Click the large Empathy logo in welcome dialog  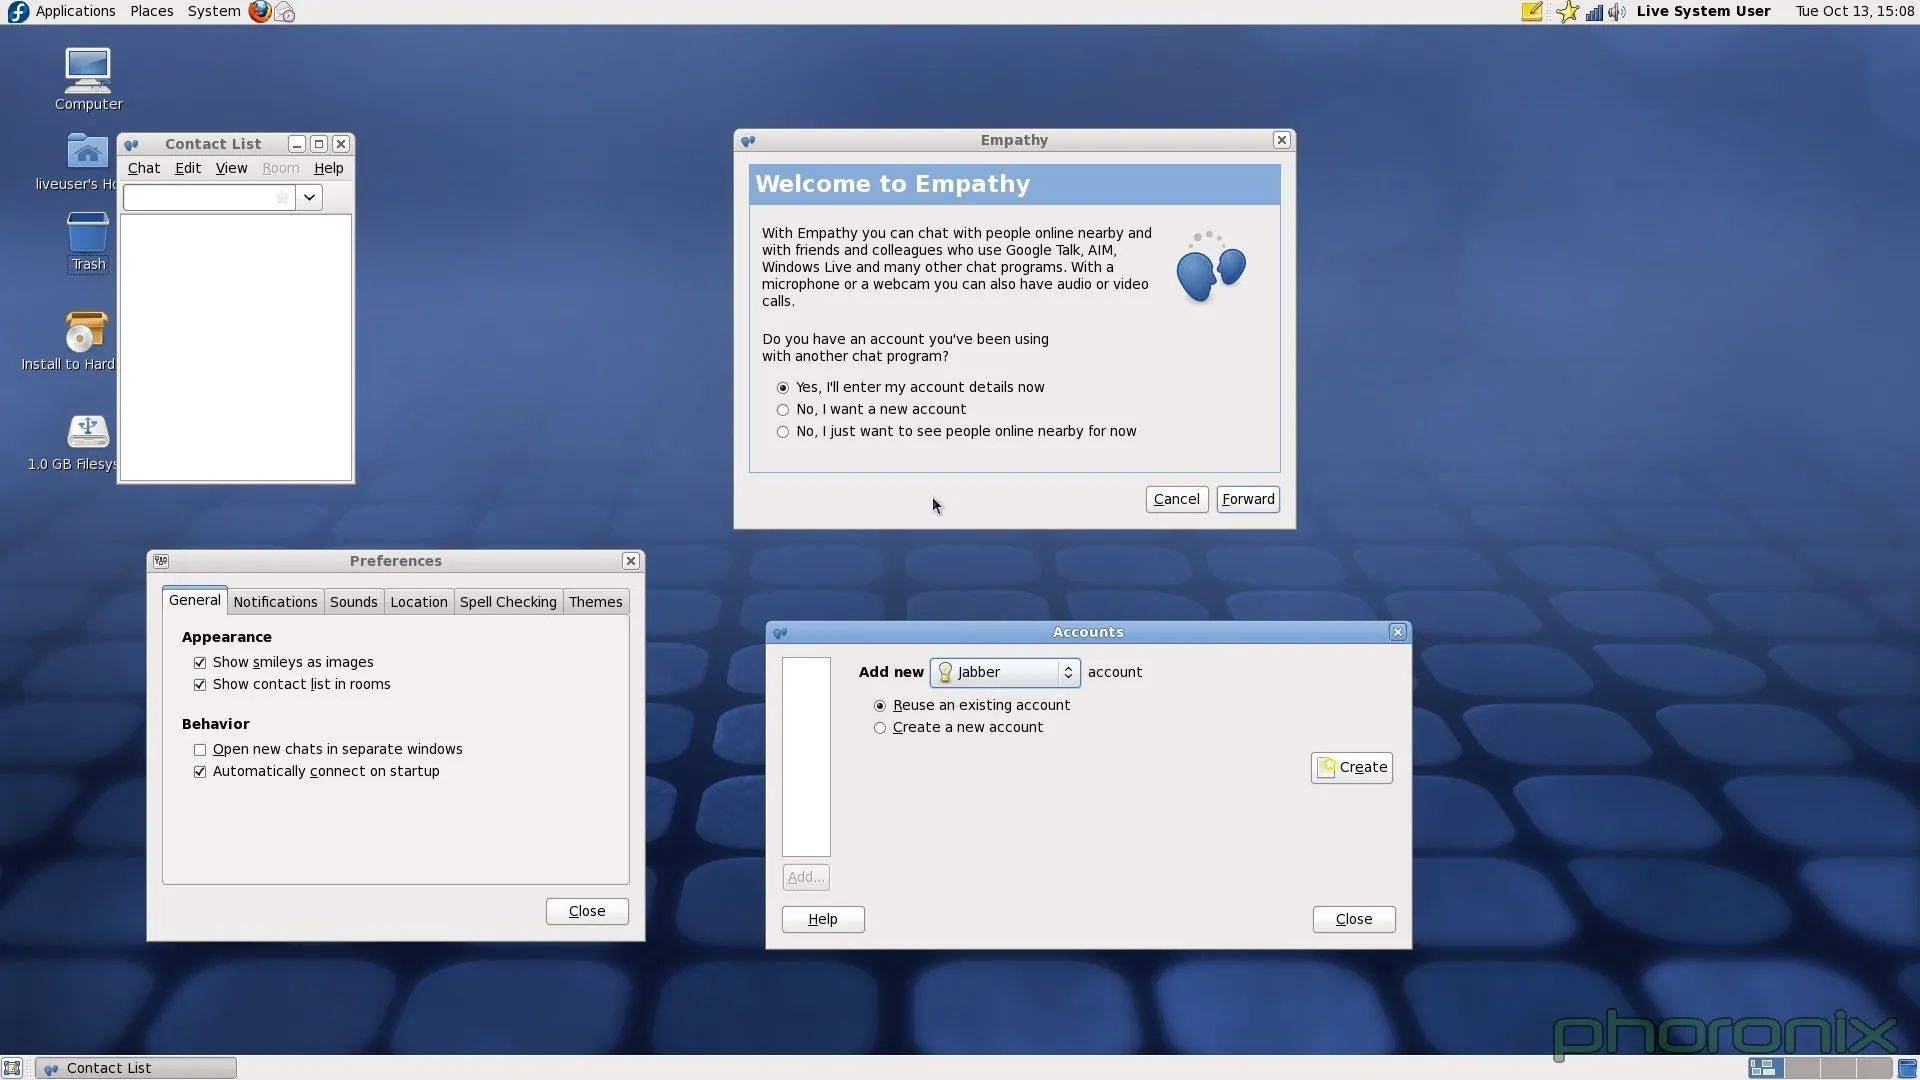[x=1211, y=266]
